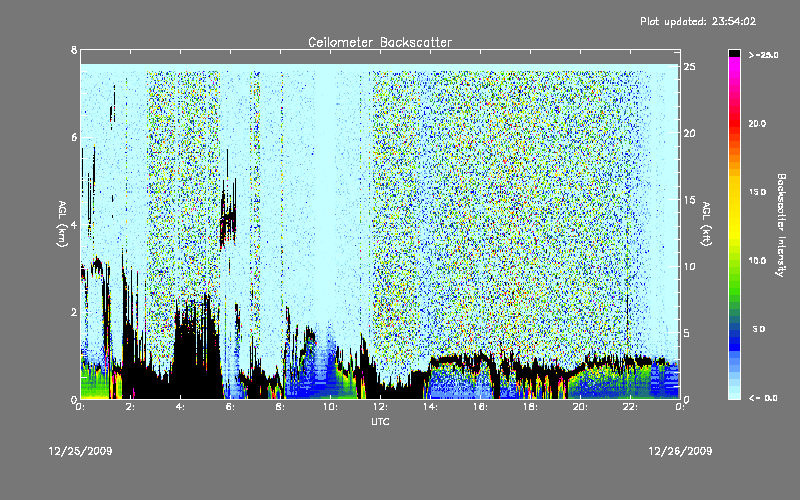Click the 5 kft tick label on right axis
800x500 pixels.
click(x=687, y=333)
